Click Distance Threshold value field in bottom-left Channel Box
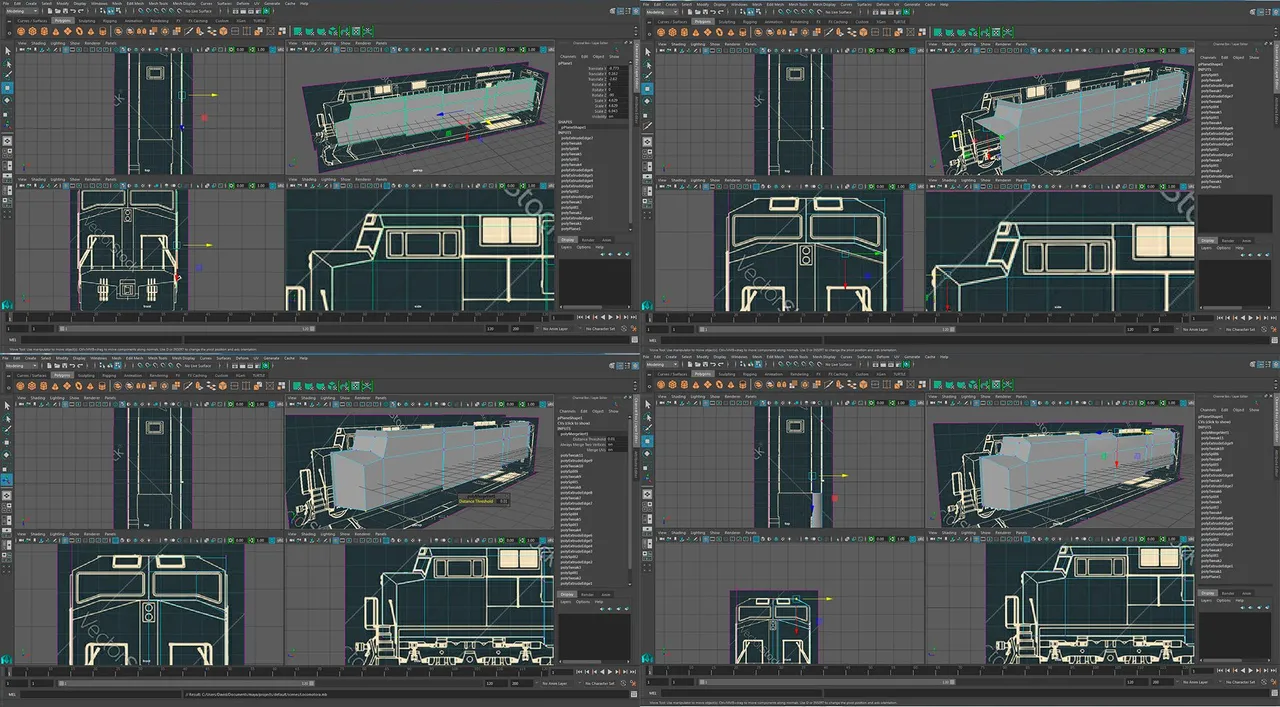The image size is (1280, 707). (x=615, y=439)
